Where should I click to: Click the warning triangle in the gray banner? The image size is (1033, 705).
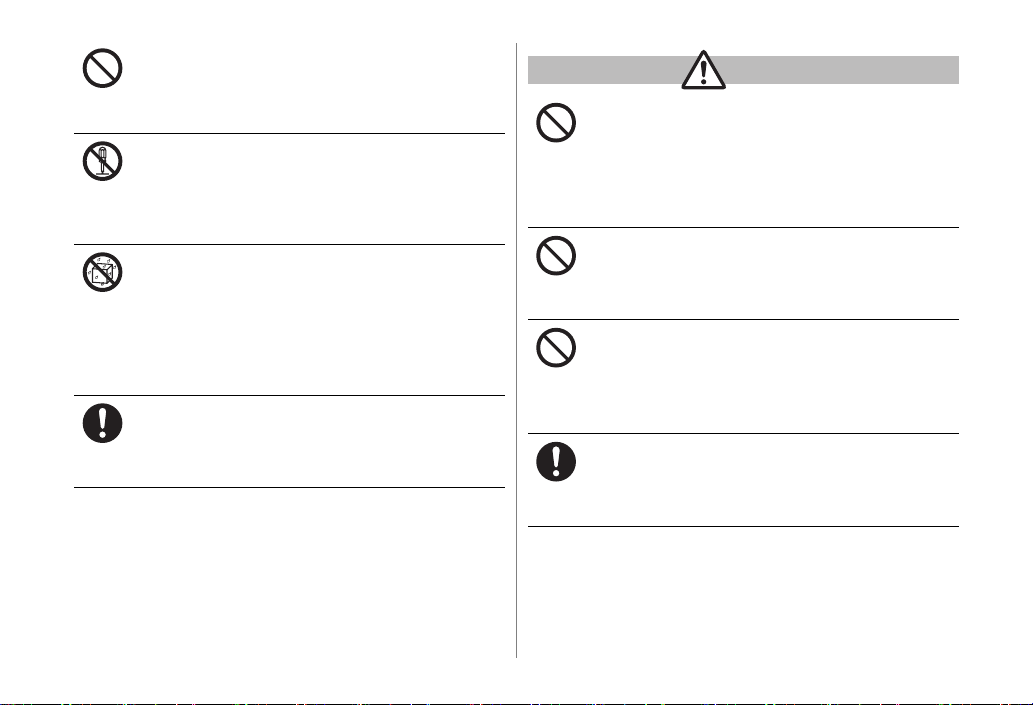click(704, 70)
